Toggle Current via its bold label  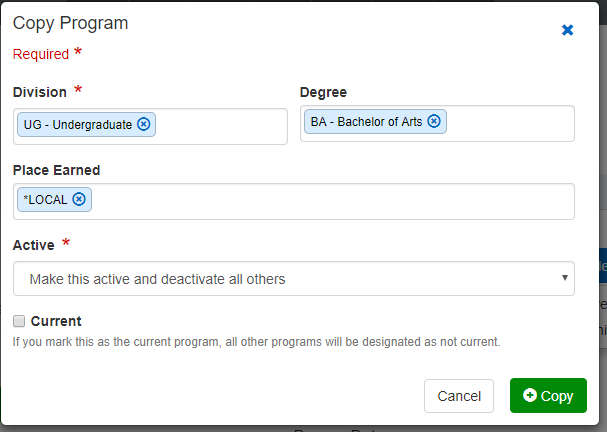56,321
